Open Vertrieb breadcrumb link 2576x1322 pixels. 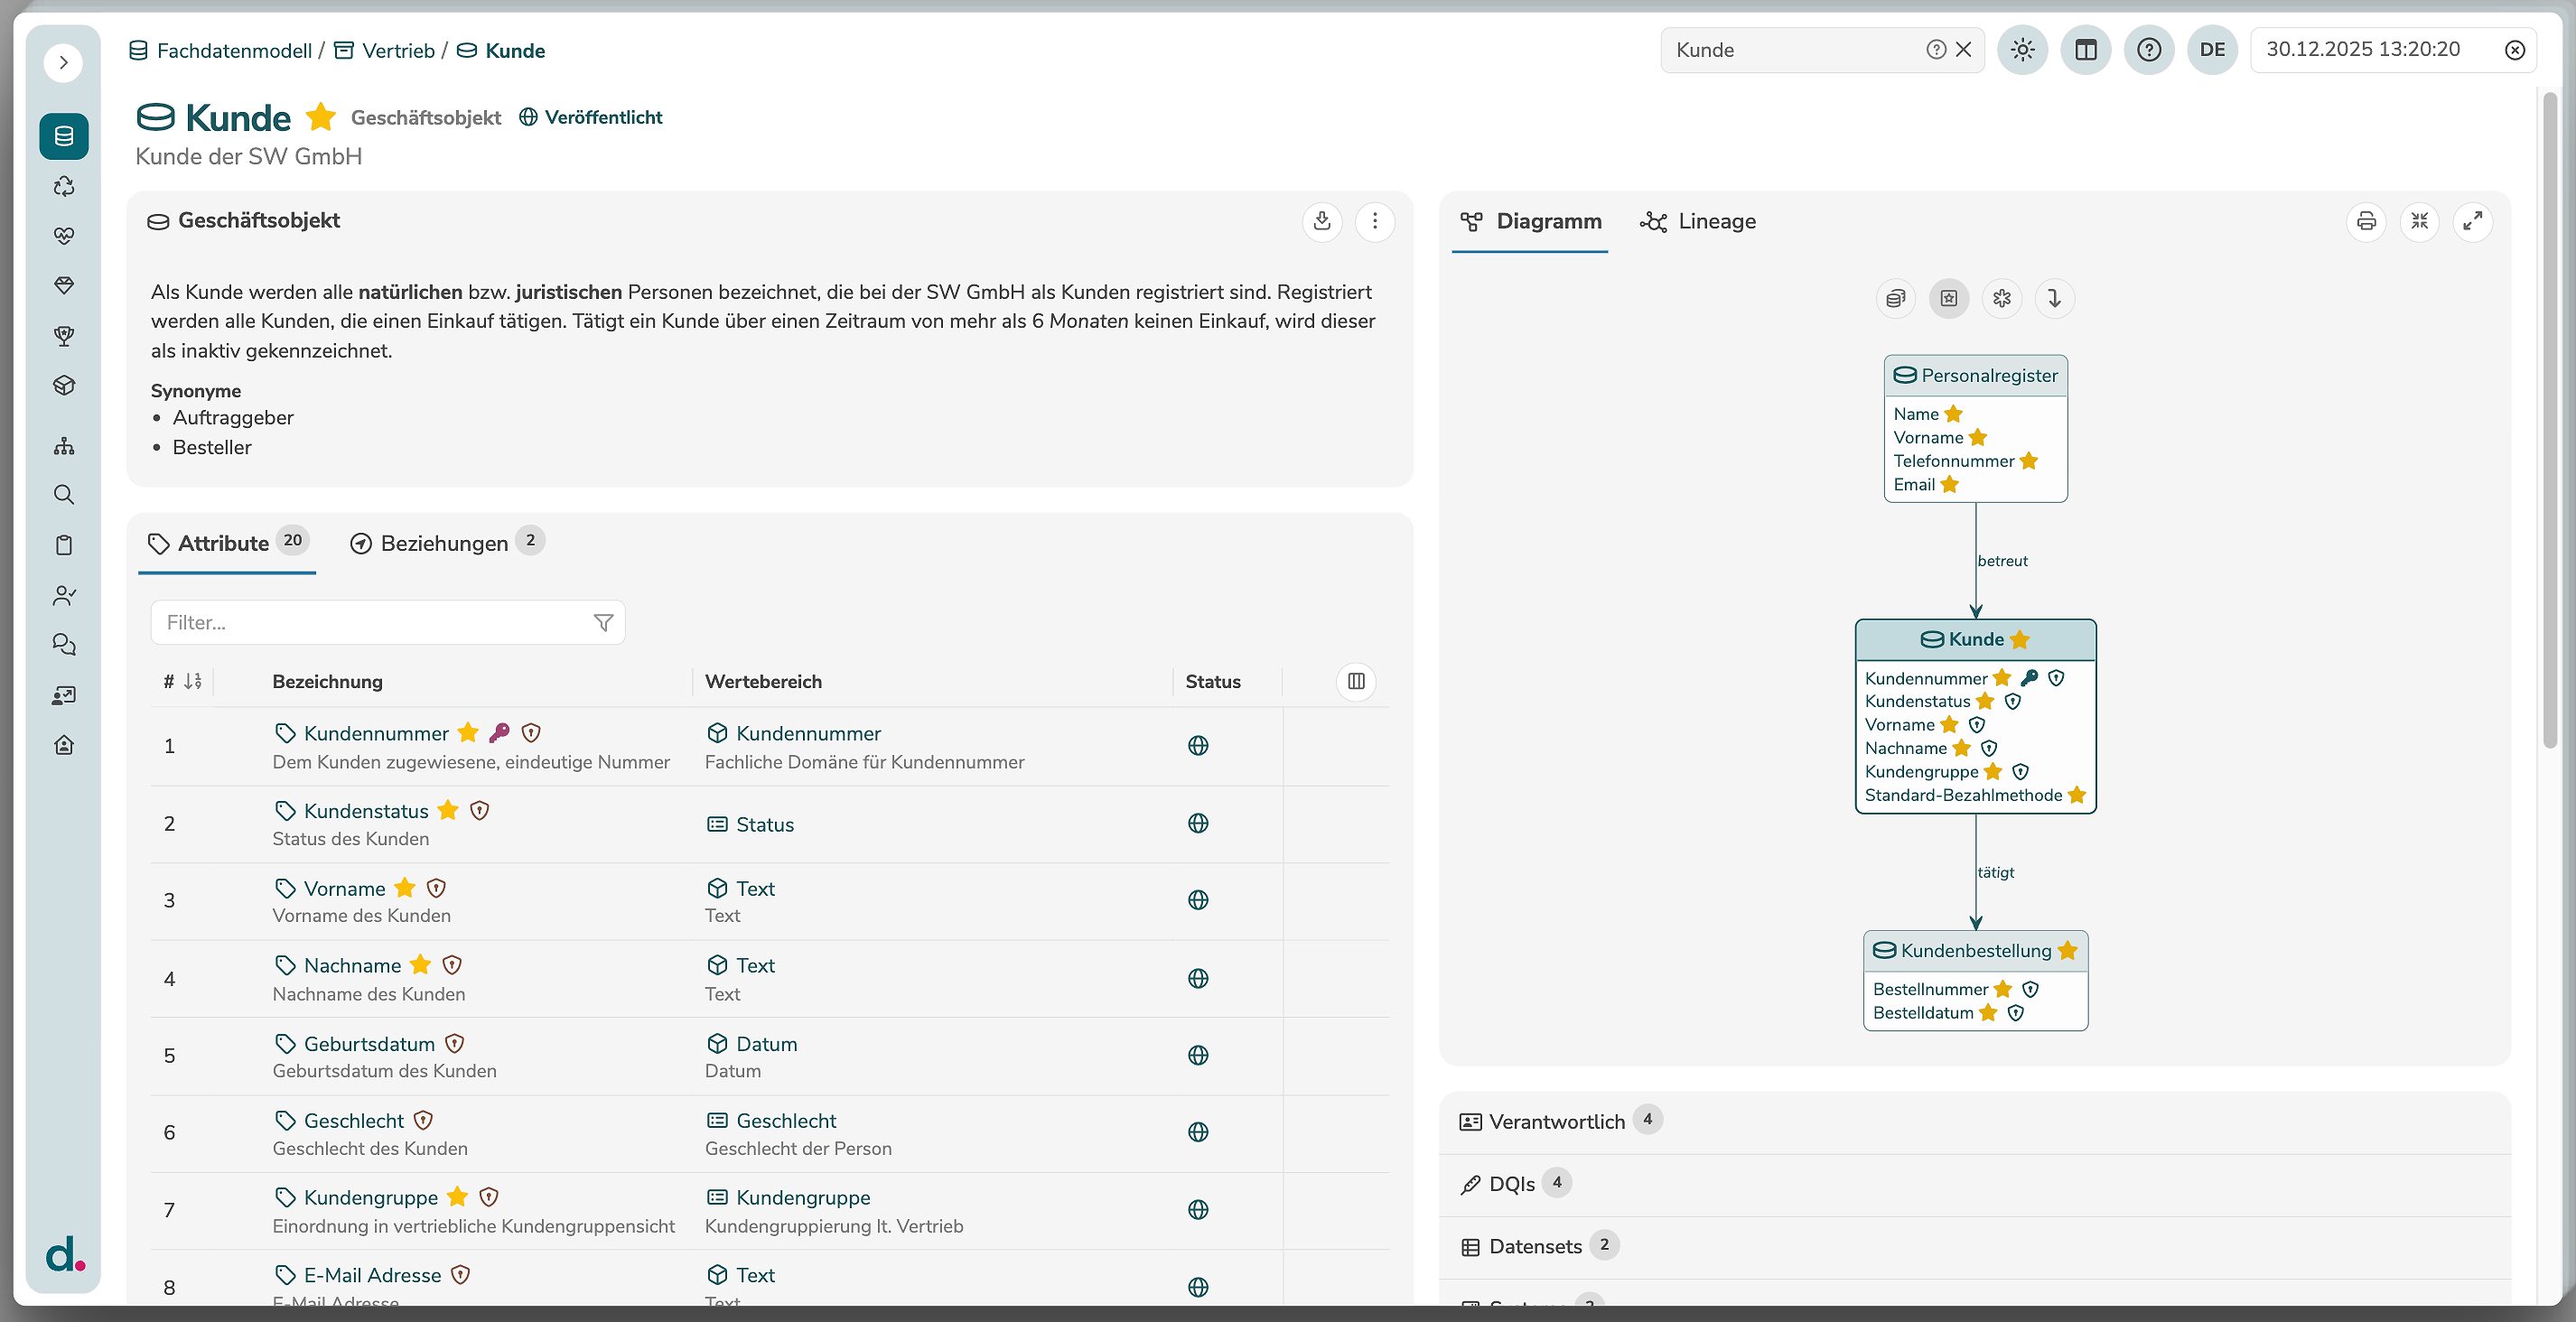[397, 51]
